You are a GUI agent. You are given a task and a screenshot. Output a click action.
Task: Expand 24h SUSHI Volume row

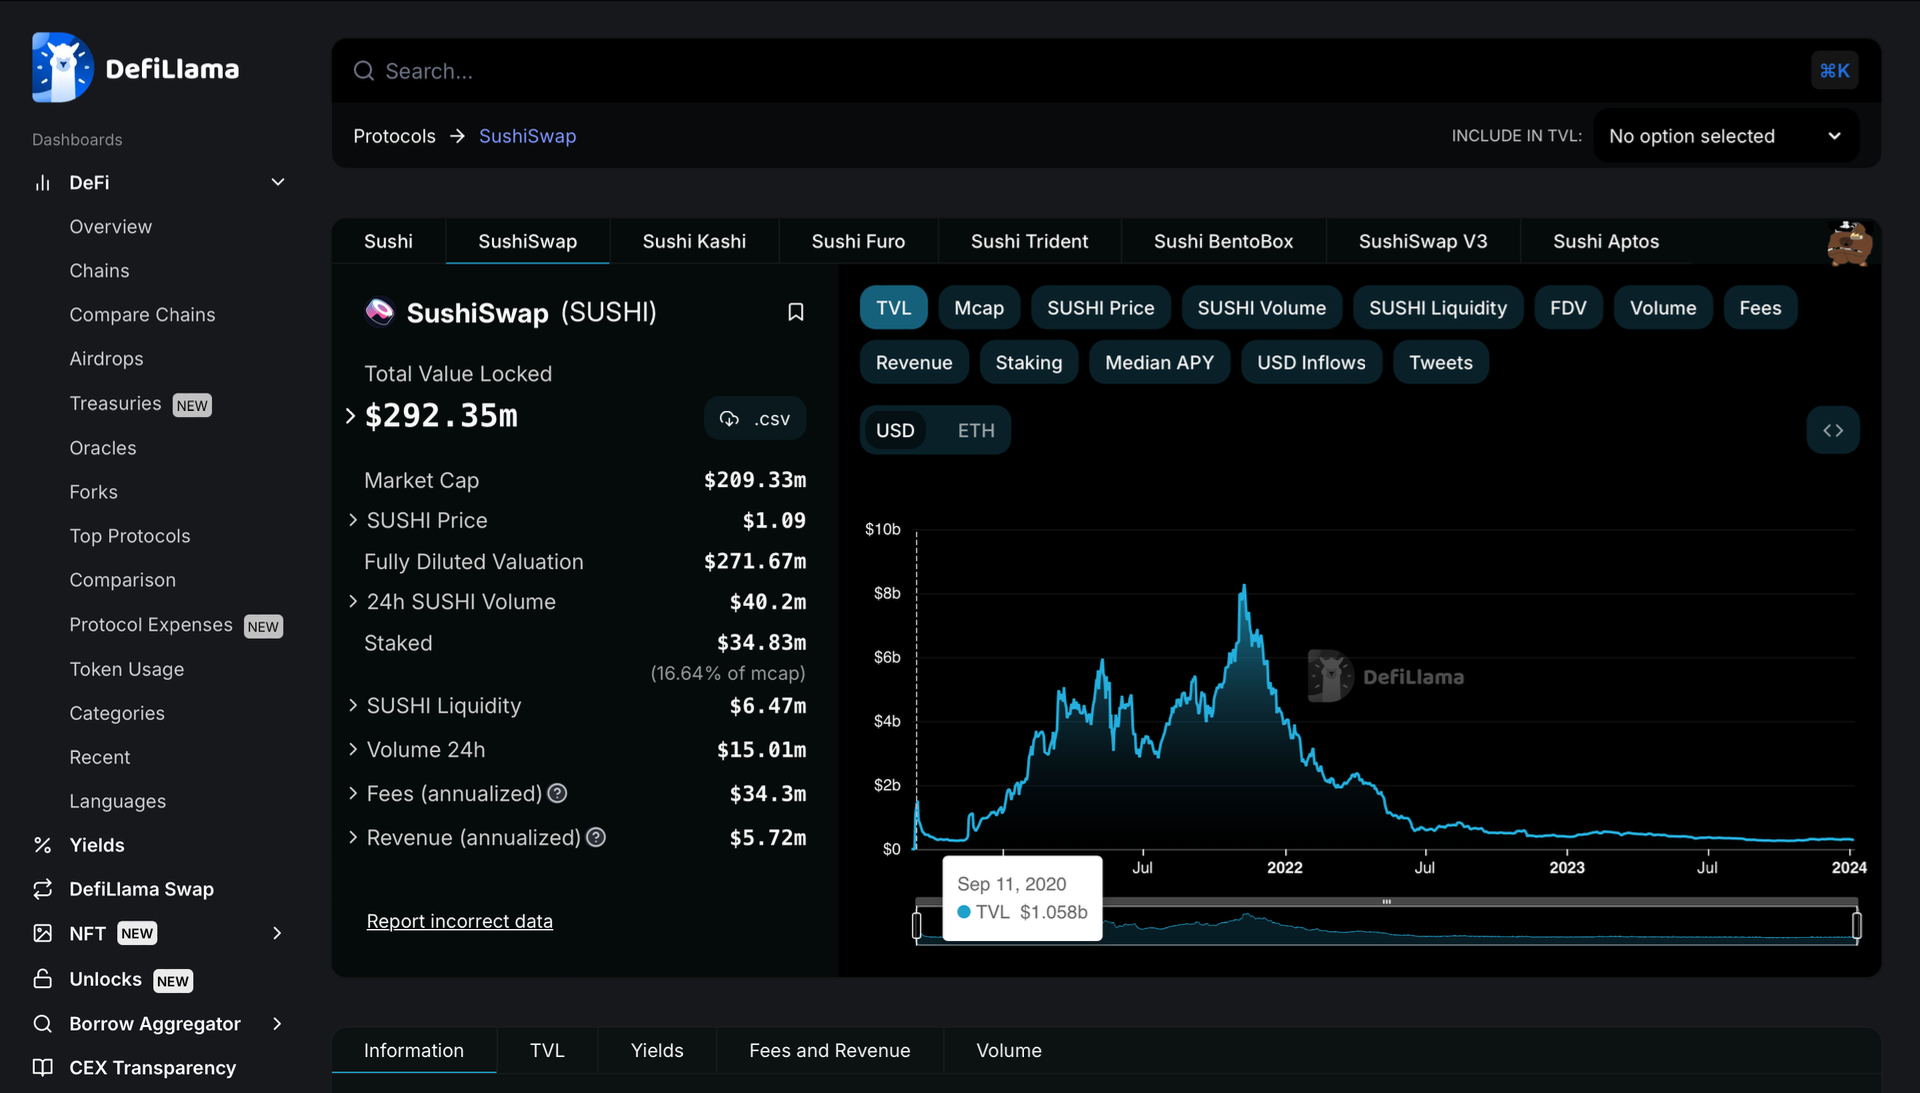tap(353, 601)
